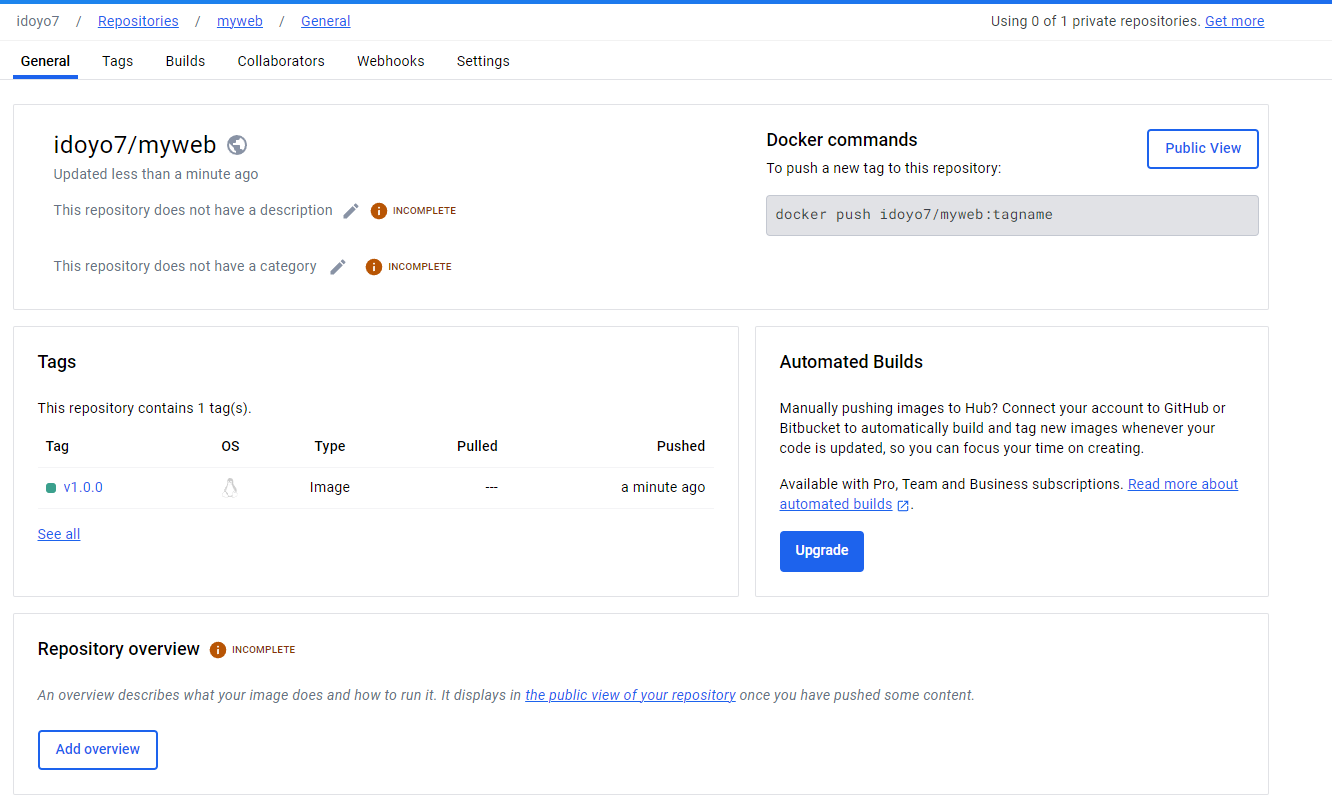Switch to the General tab
Image resolution: width=1332 pixels, height=800 pixels.
click(x=46, y=61)
